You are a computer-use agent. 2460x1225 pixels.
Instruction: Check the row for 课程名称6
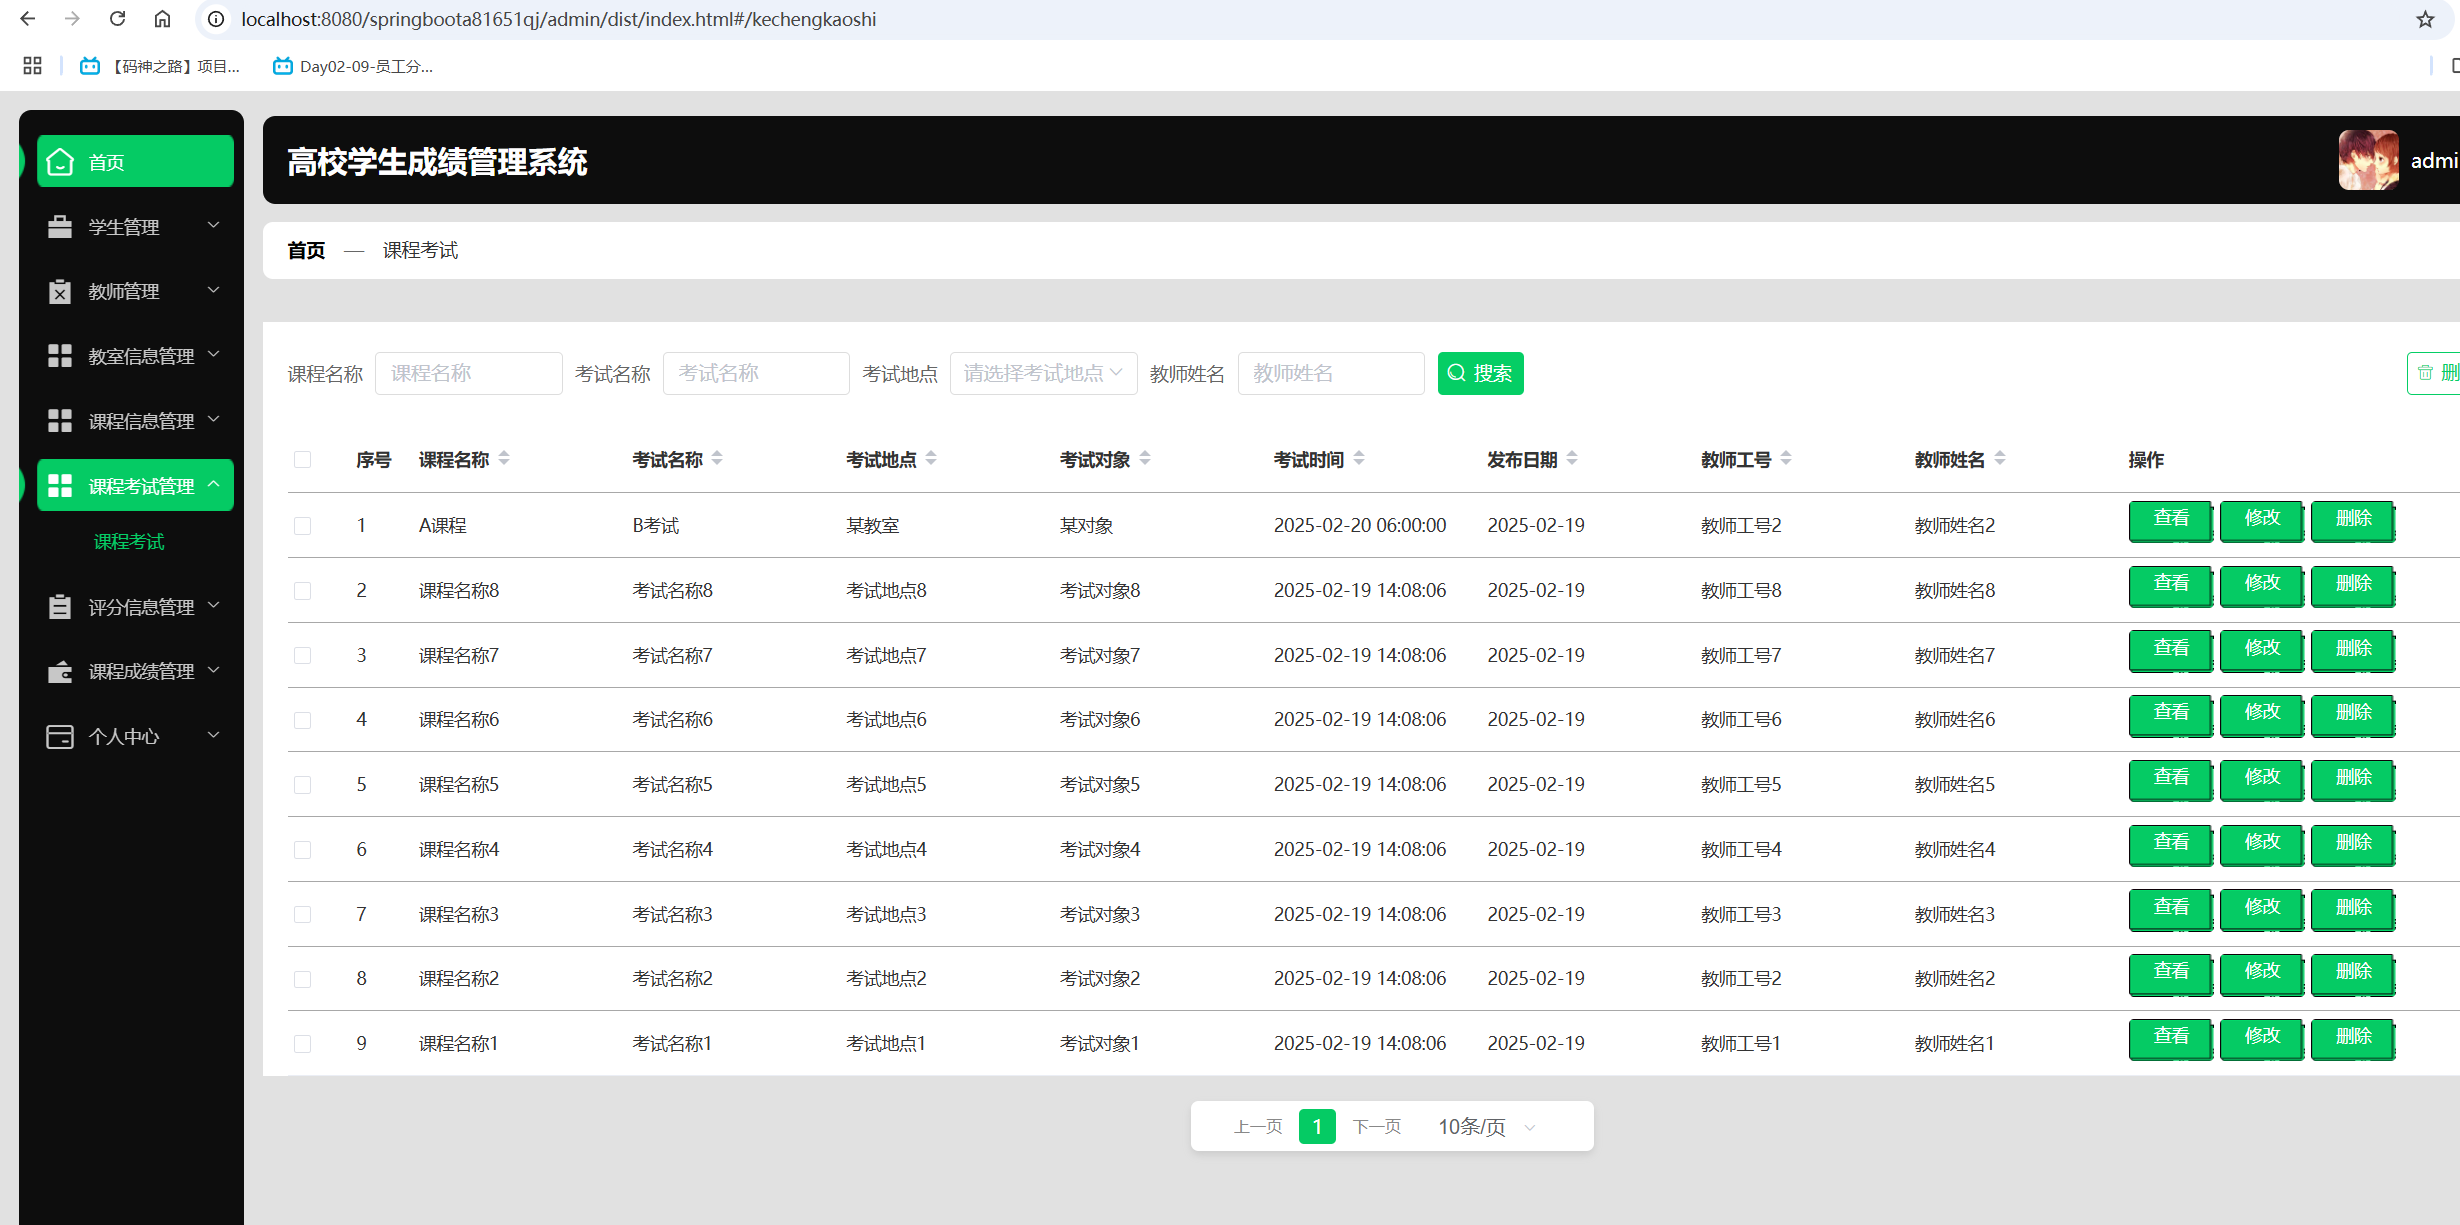[x=302, y=720]
